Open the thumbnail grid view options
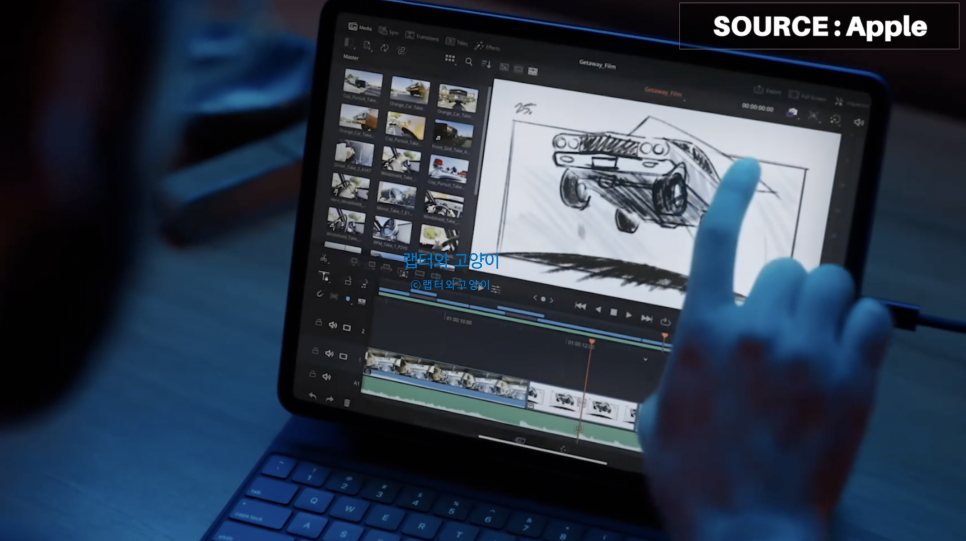966x541 pixels. [x=450, y=59]
